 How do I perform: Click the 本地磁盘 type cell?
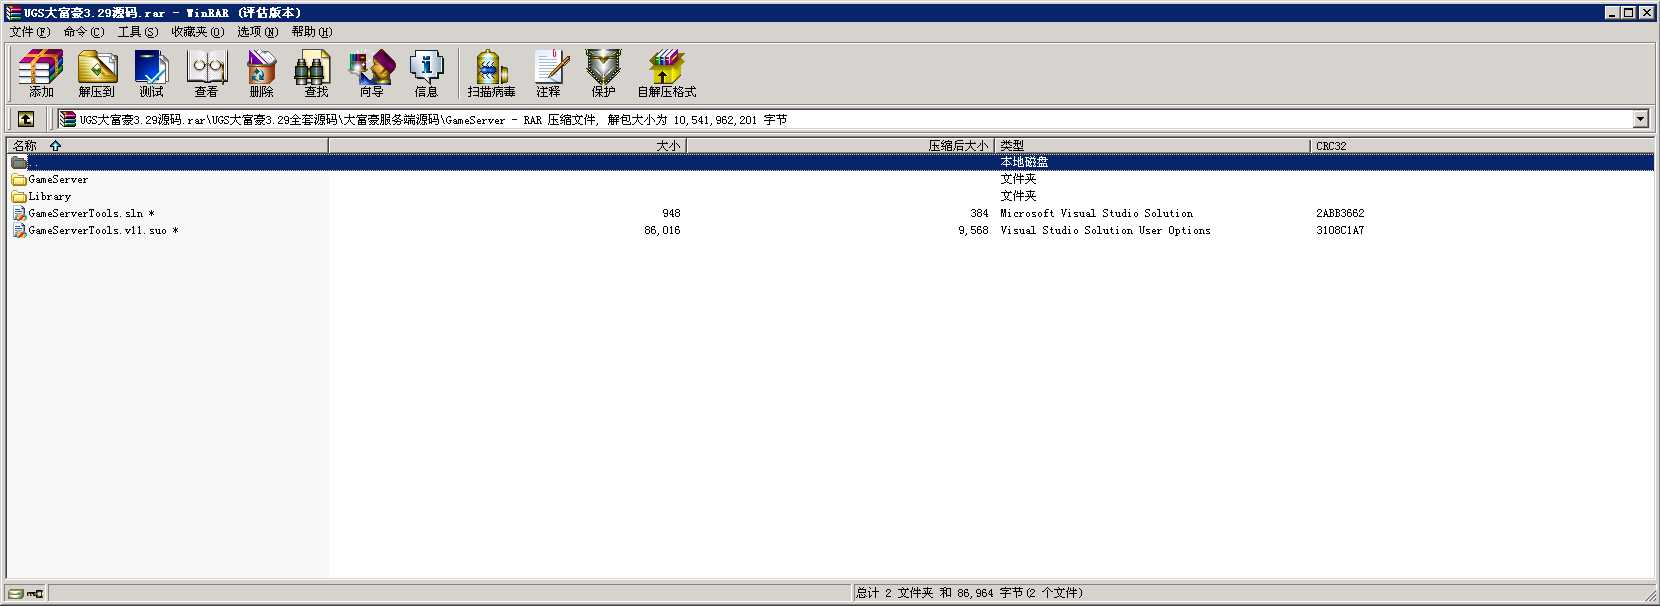1024,162
